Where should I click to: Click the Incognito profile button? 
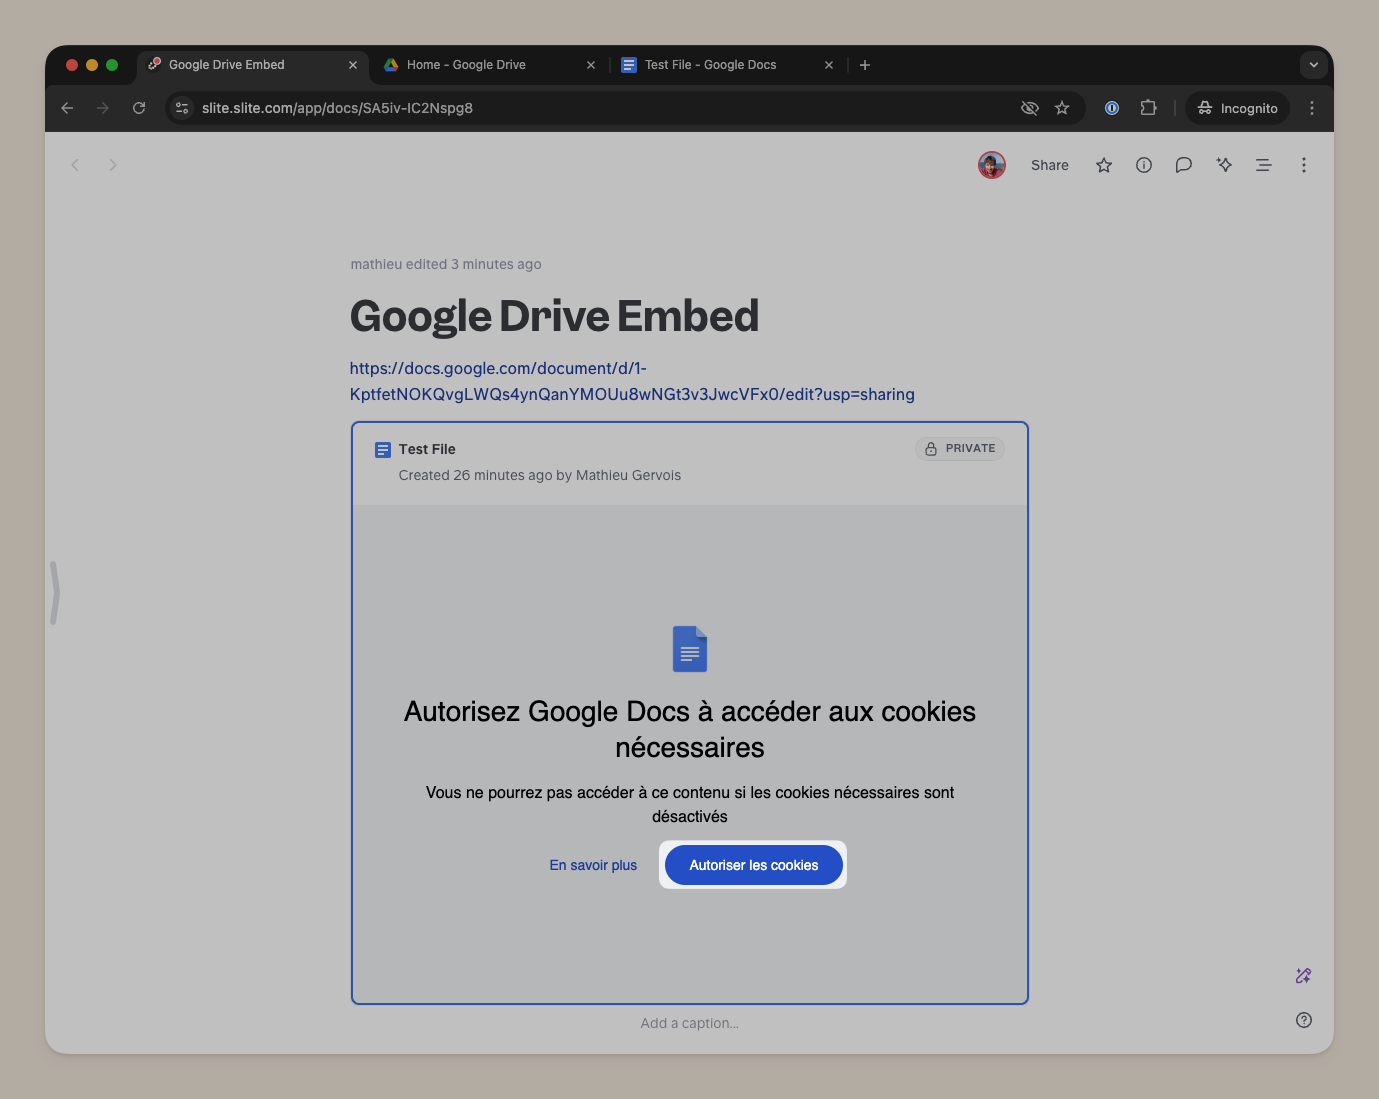pos(1237,108)
